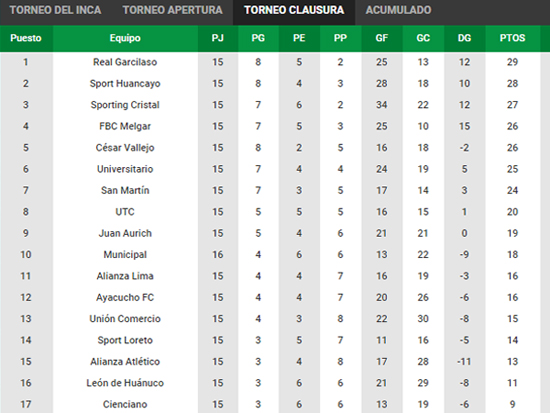Sort table by PJ column header
Screen dimensions: 550x413
click(x=218, y=38)
